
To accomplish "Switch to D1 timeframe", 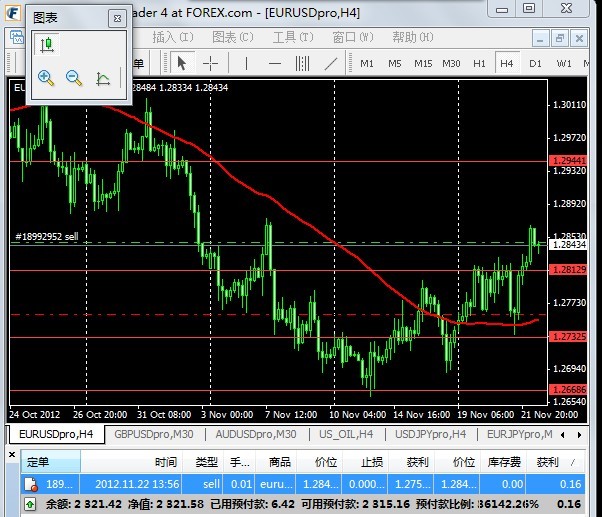I will [535, 63].
